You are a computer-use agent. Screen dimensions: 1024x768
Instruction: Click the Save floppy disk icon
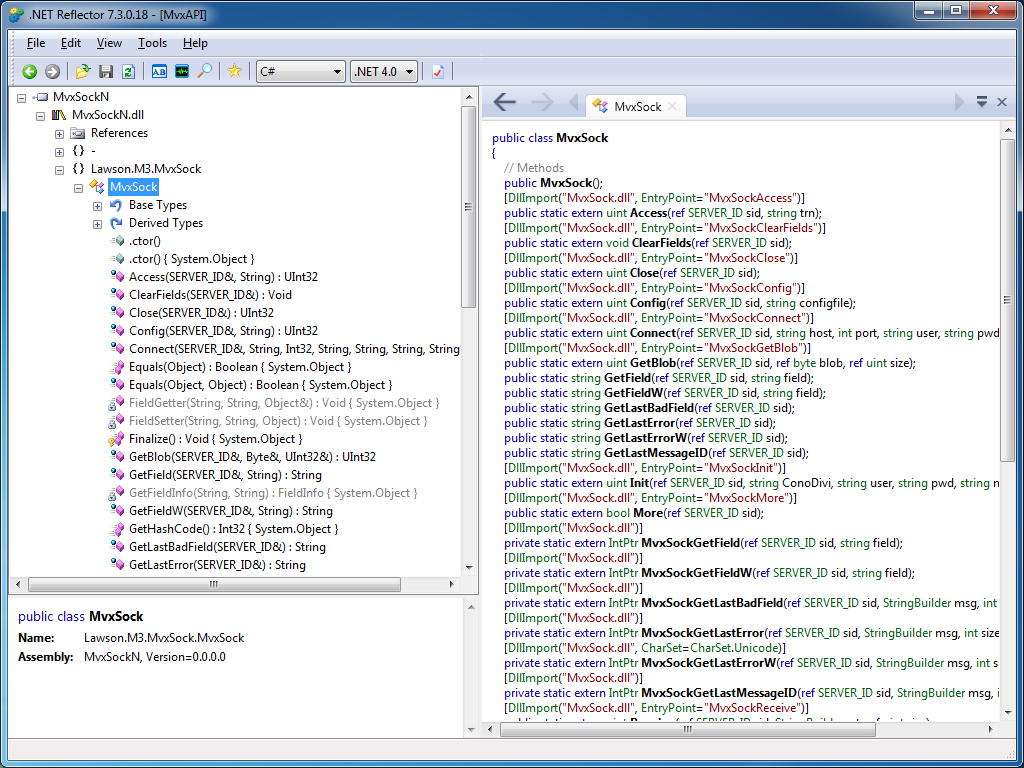tap(106, 71)
